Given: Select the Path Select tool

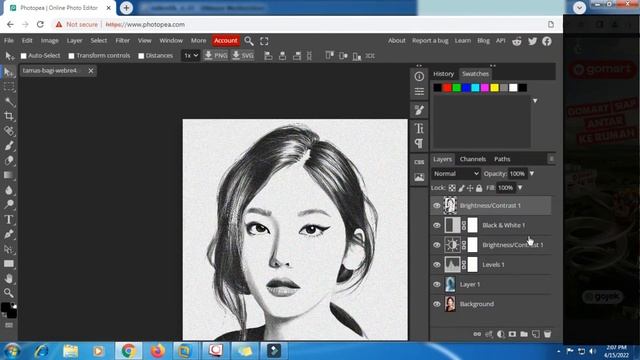Looking at the screenshot, I should (x=9, y=249).
